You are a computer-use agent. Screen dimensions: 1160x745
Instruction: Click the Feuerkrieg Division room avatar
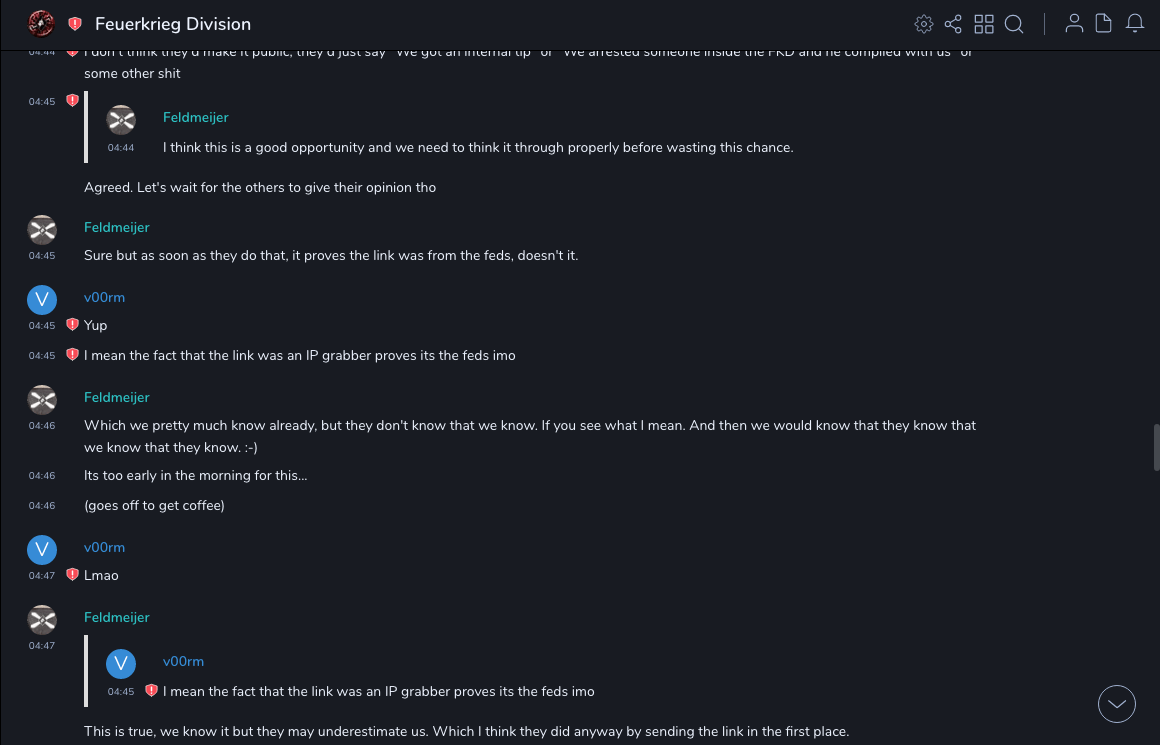click(x=41, y=23)
